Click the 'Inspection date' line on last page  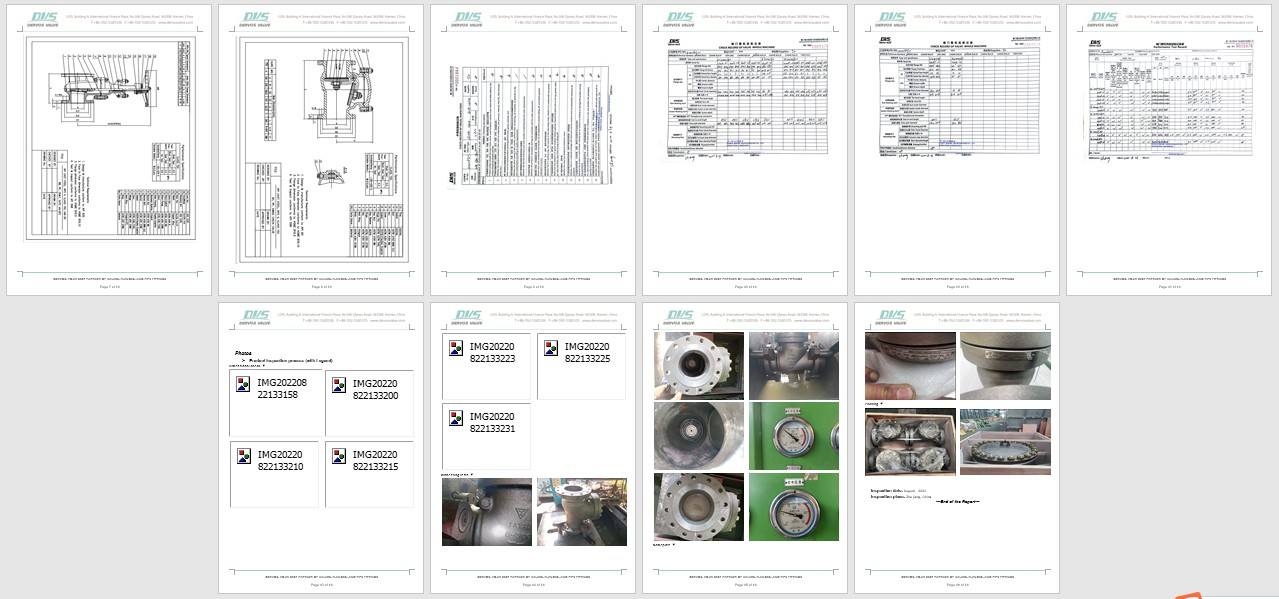899,491
